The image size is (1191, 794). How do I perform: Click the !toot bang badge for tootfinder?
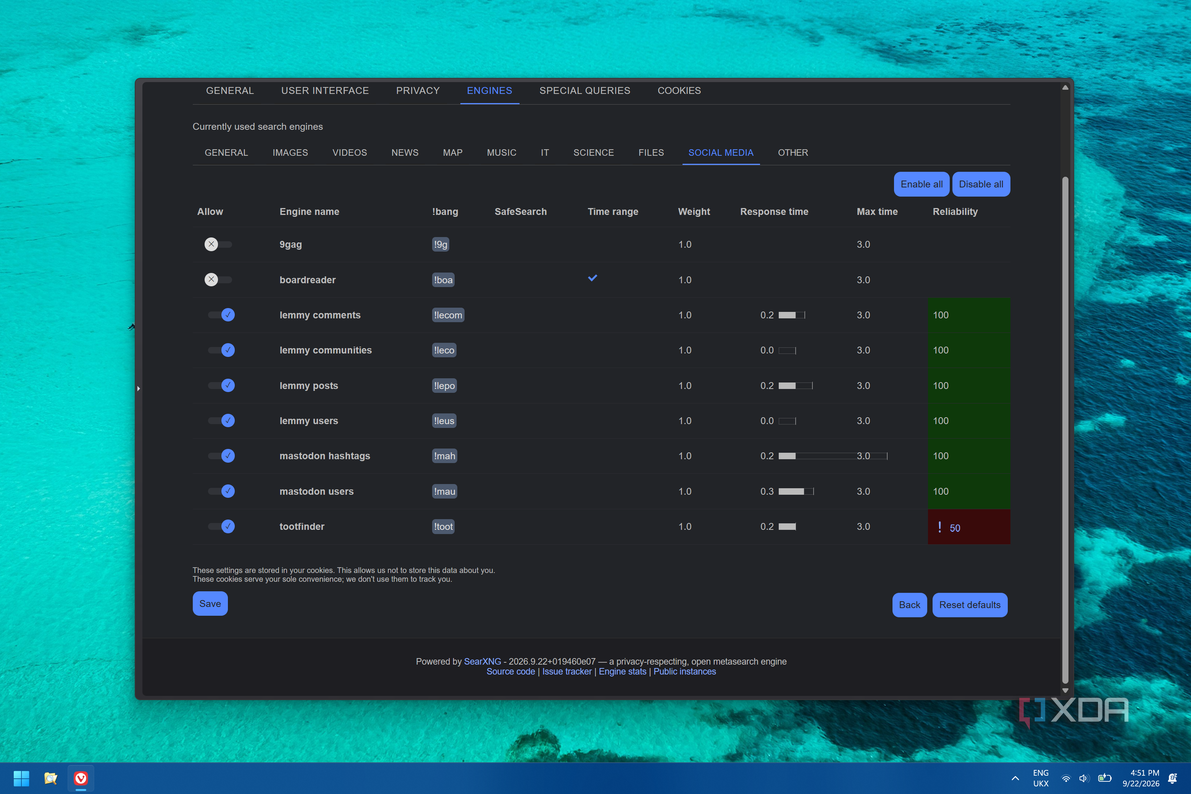[x=444, y=527]
